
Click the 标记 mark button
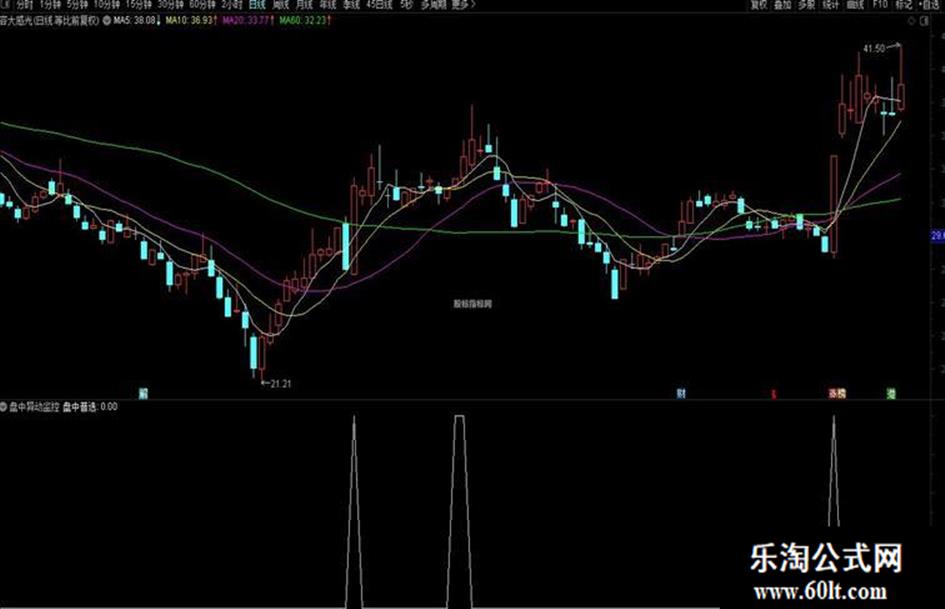903,4
